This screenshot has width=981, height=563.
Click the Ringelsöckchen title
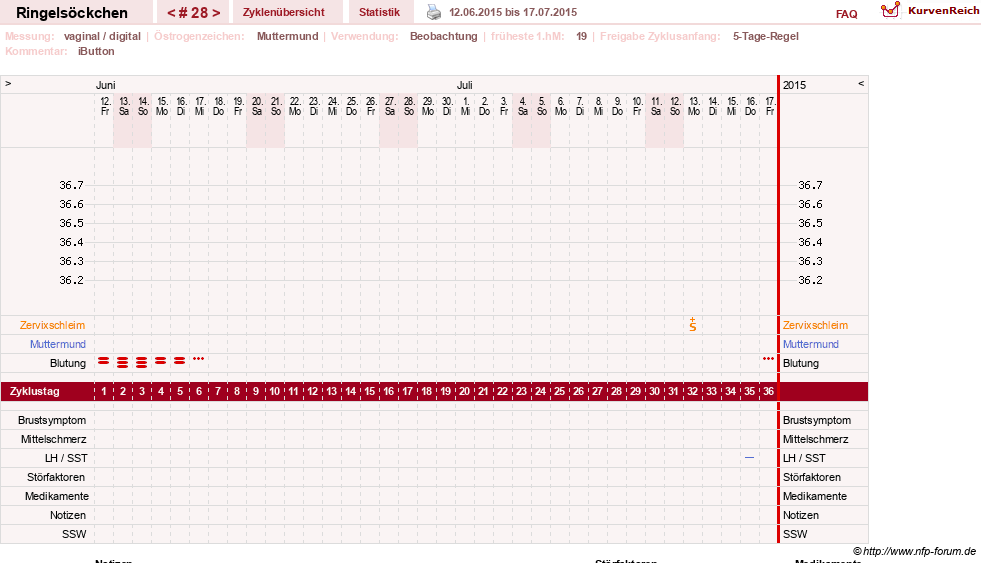coord(72,13)
